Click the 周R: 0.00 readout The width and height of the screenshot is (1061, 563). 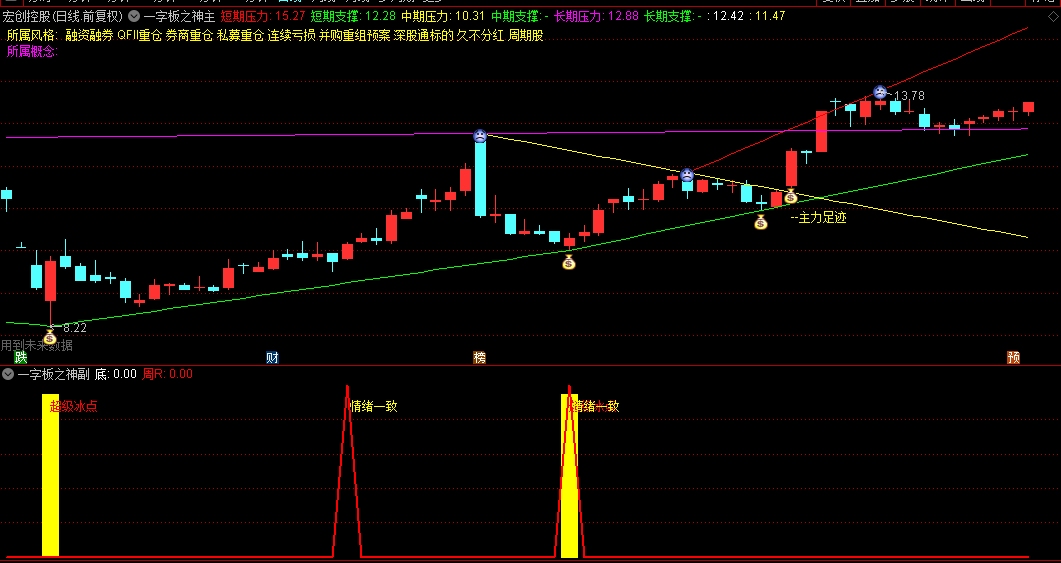click(167, 374)
